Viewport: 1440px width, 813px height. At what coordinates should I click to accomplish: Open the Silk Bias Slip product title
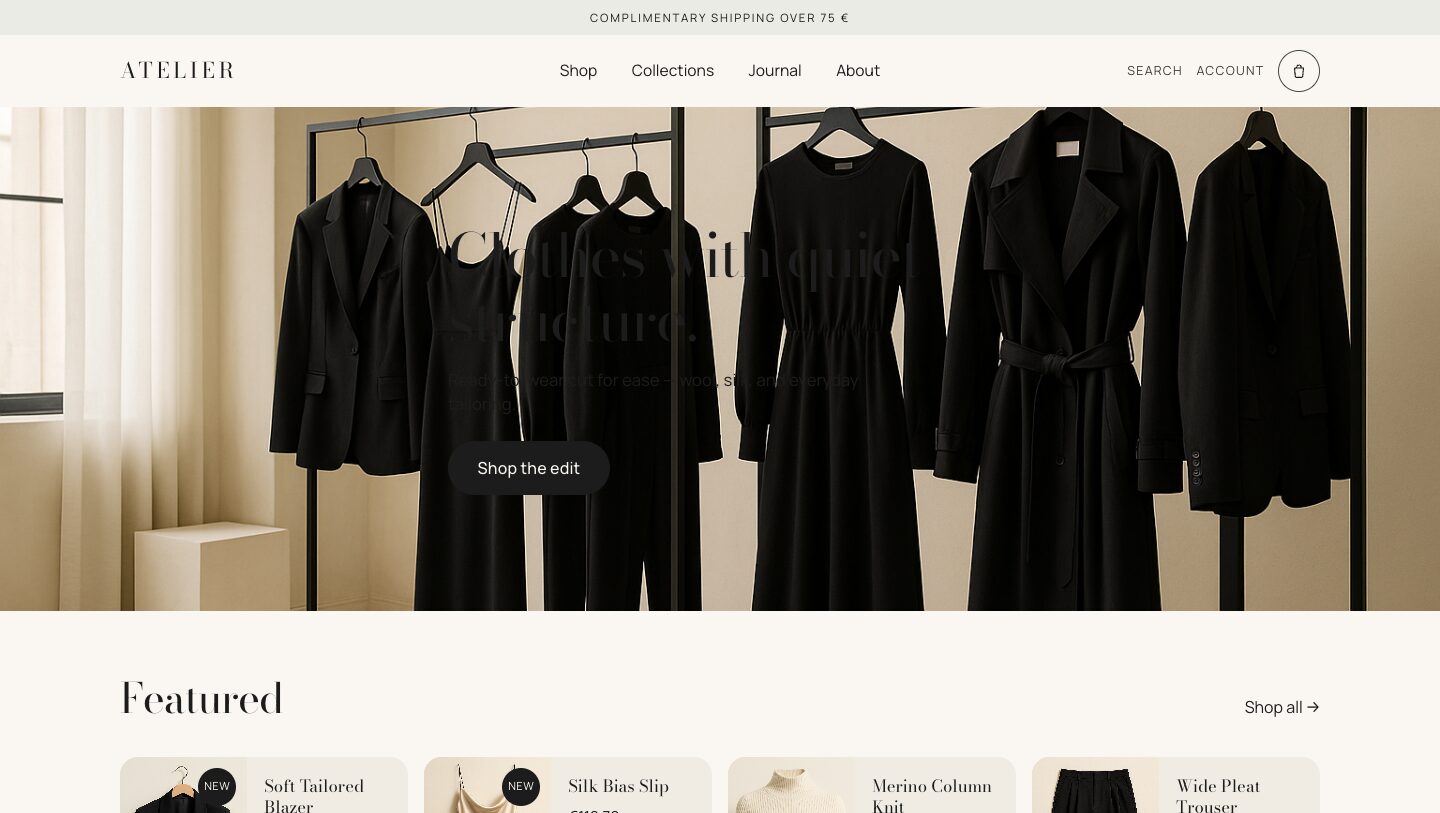pos(618,786)
